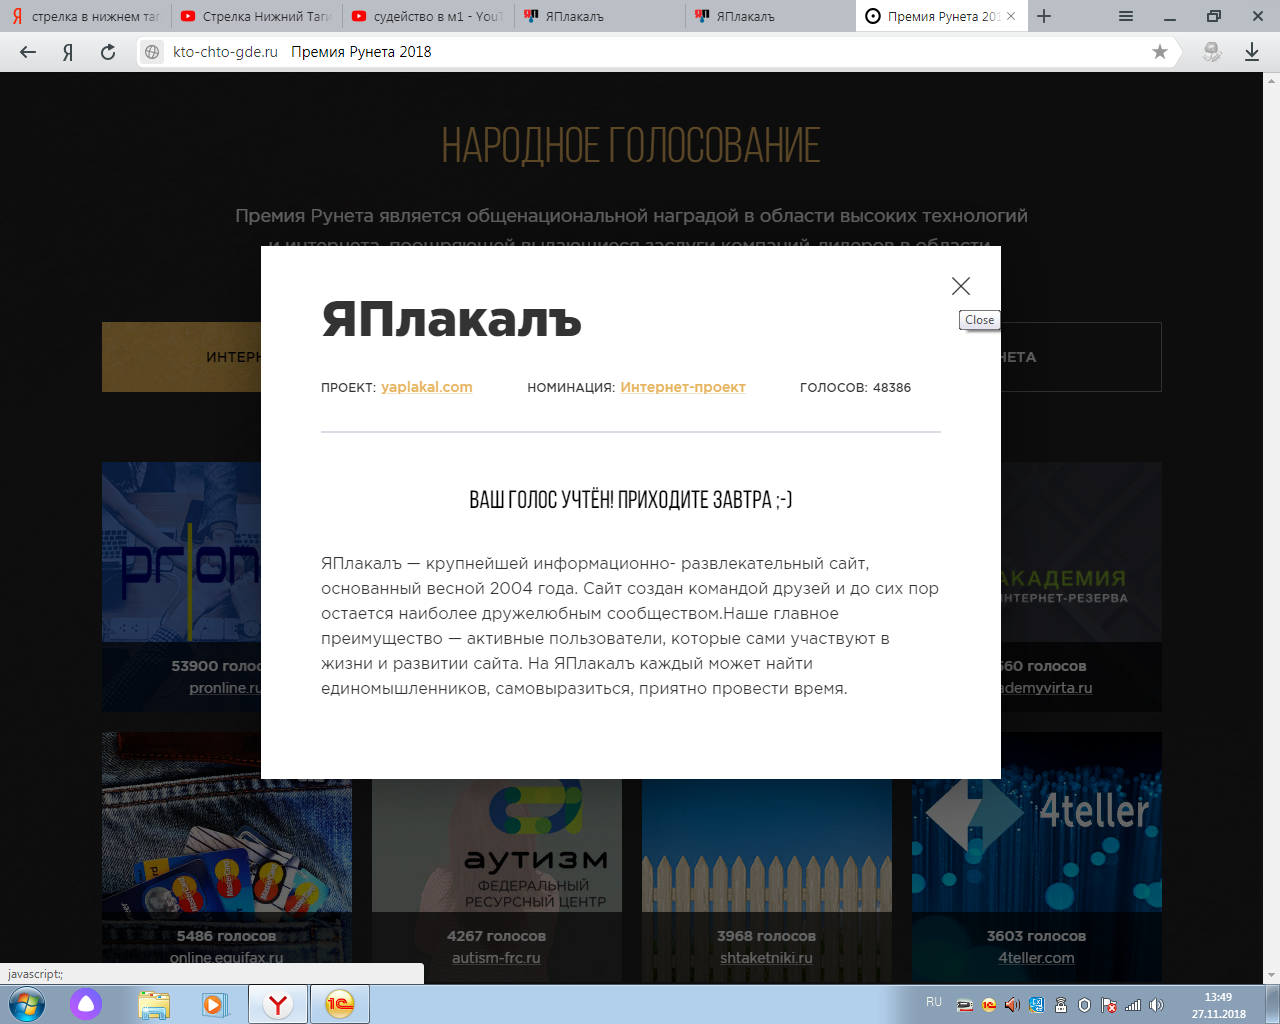Open the shtaketniki.ru link

coord(766,958)
